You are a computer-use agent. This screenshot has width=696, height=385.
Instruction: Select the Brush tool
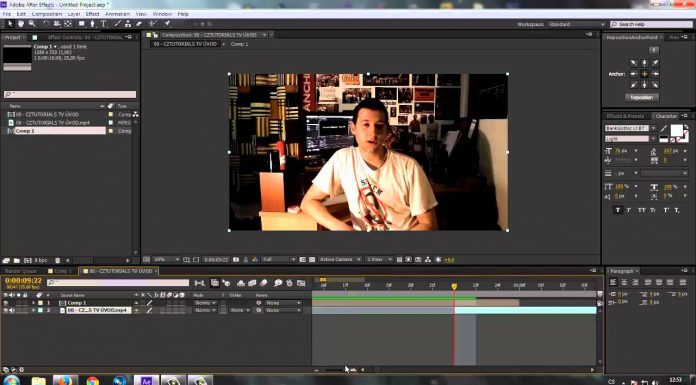pyautogui.click(x=118, y=24)
